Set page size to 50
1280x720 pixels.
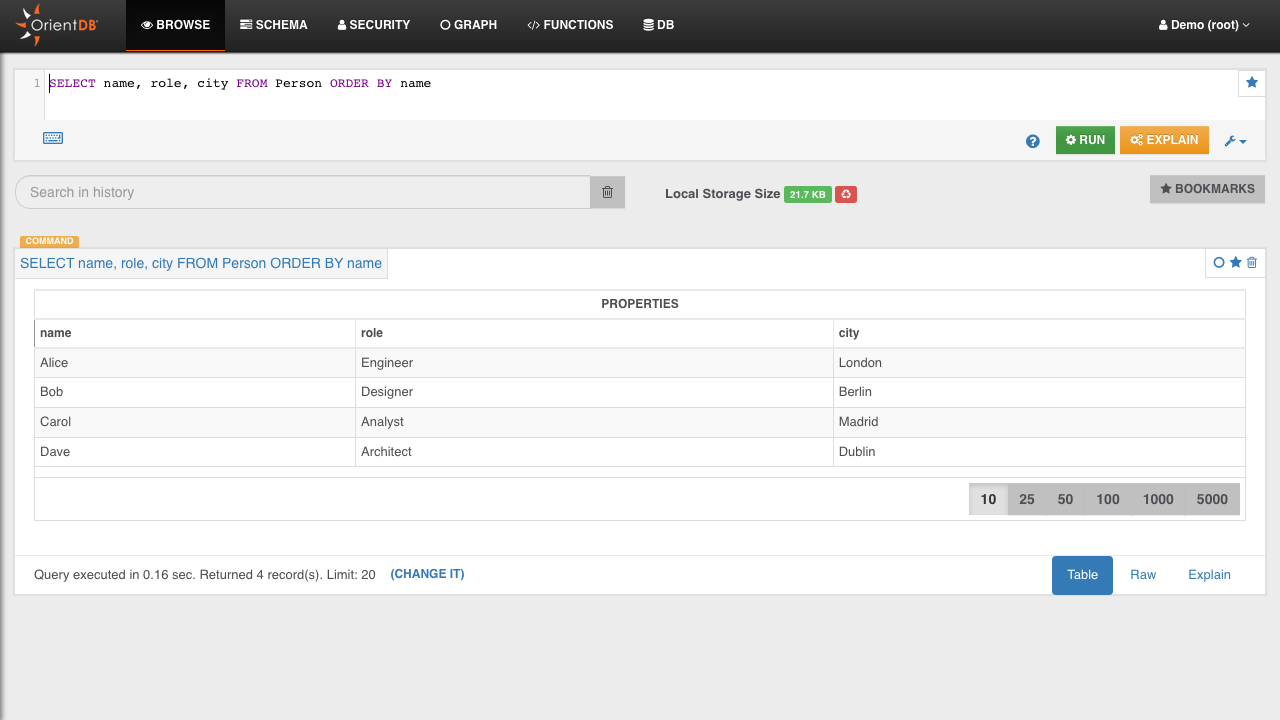pyautogui.click(x=1065, y=499)
